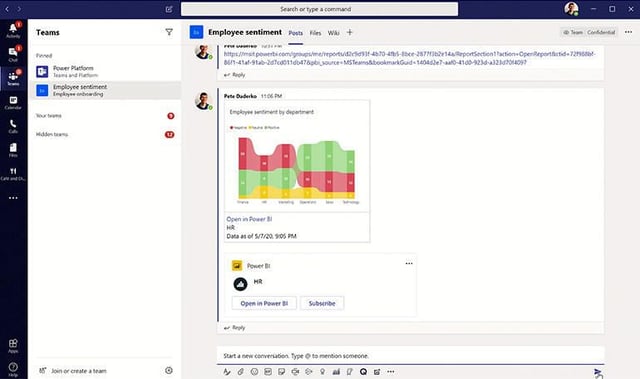Image resolution: width=640 pixels, height=379 pixels.
Task: Reply to the chart post
Action: pyautogui.click(x=235, y=328)
